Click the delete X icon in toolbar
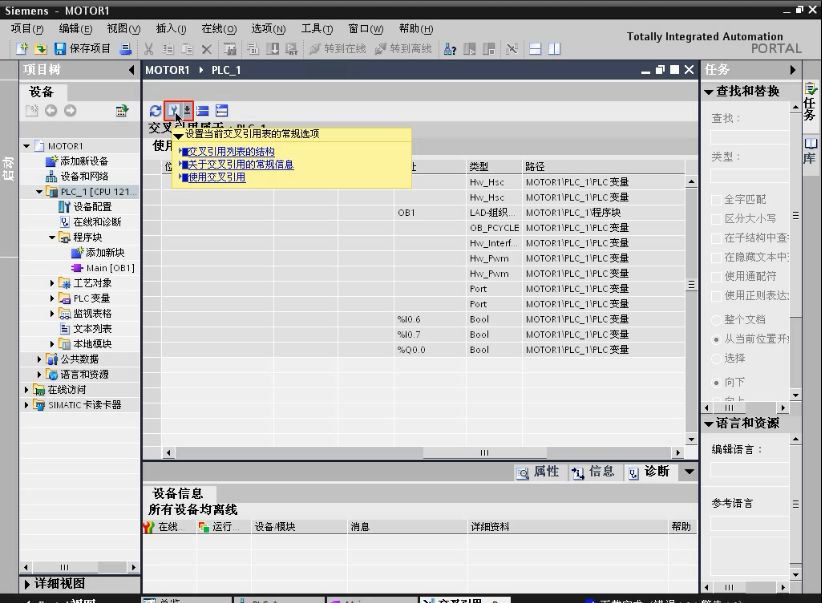Viewport: 822px width, 603px height. click(x=207, y=49)
